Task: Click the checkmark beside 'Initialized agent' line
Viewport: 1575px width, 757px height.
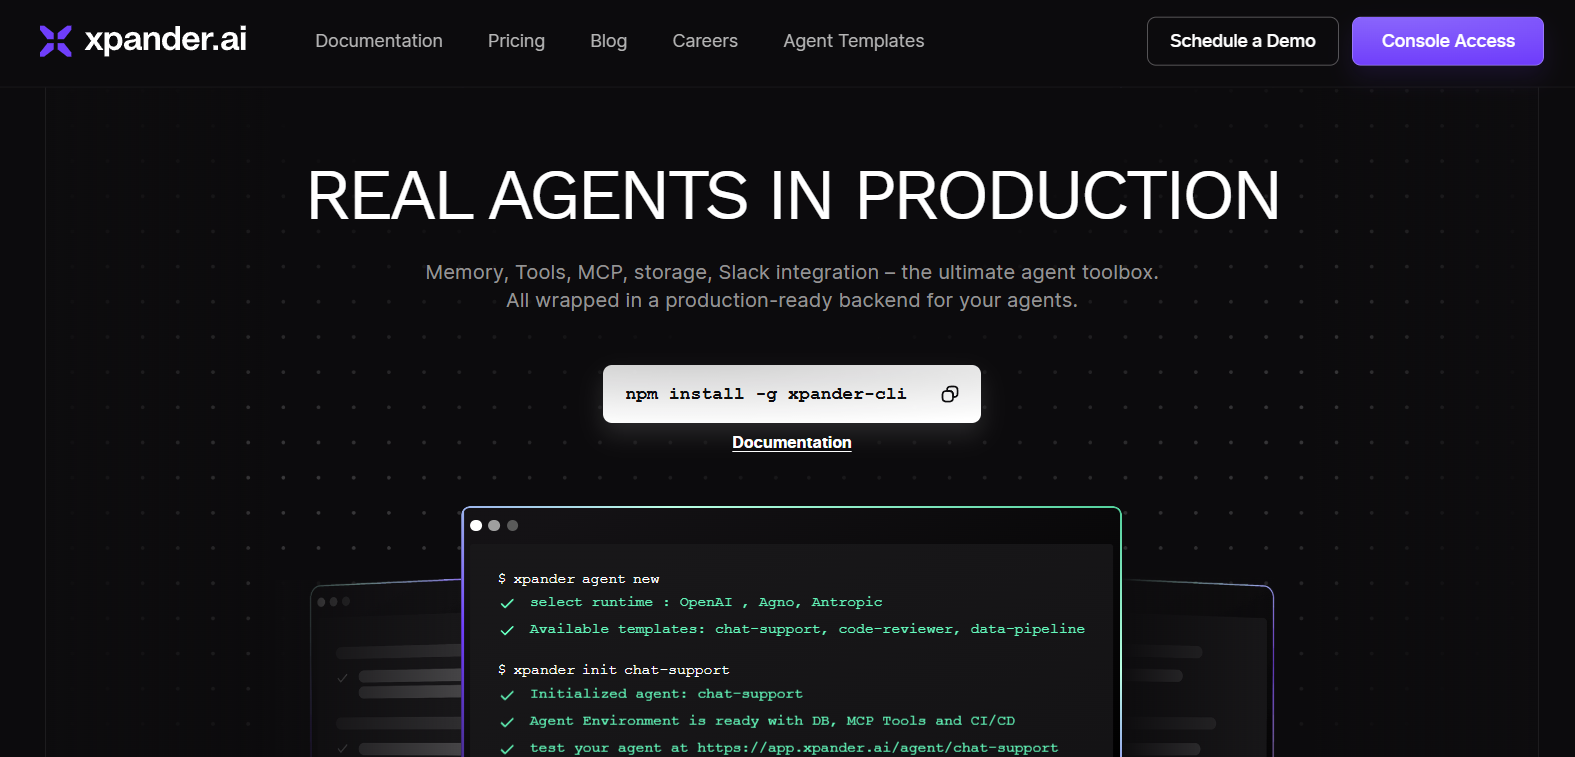Action: pyautogui.click(x=507, y=695)
